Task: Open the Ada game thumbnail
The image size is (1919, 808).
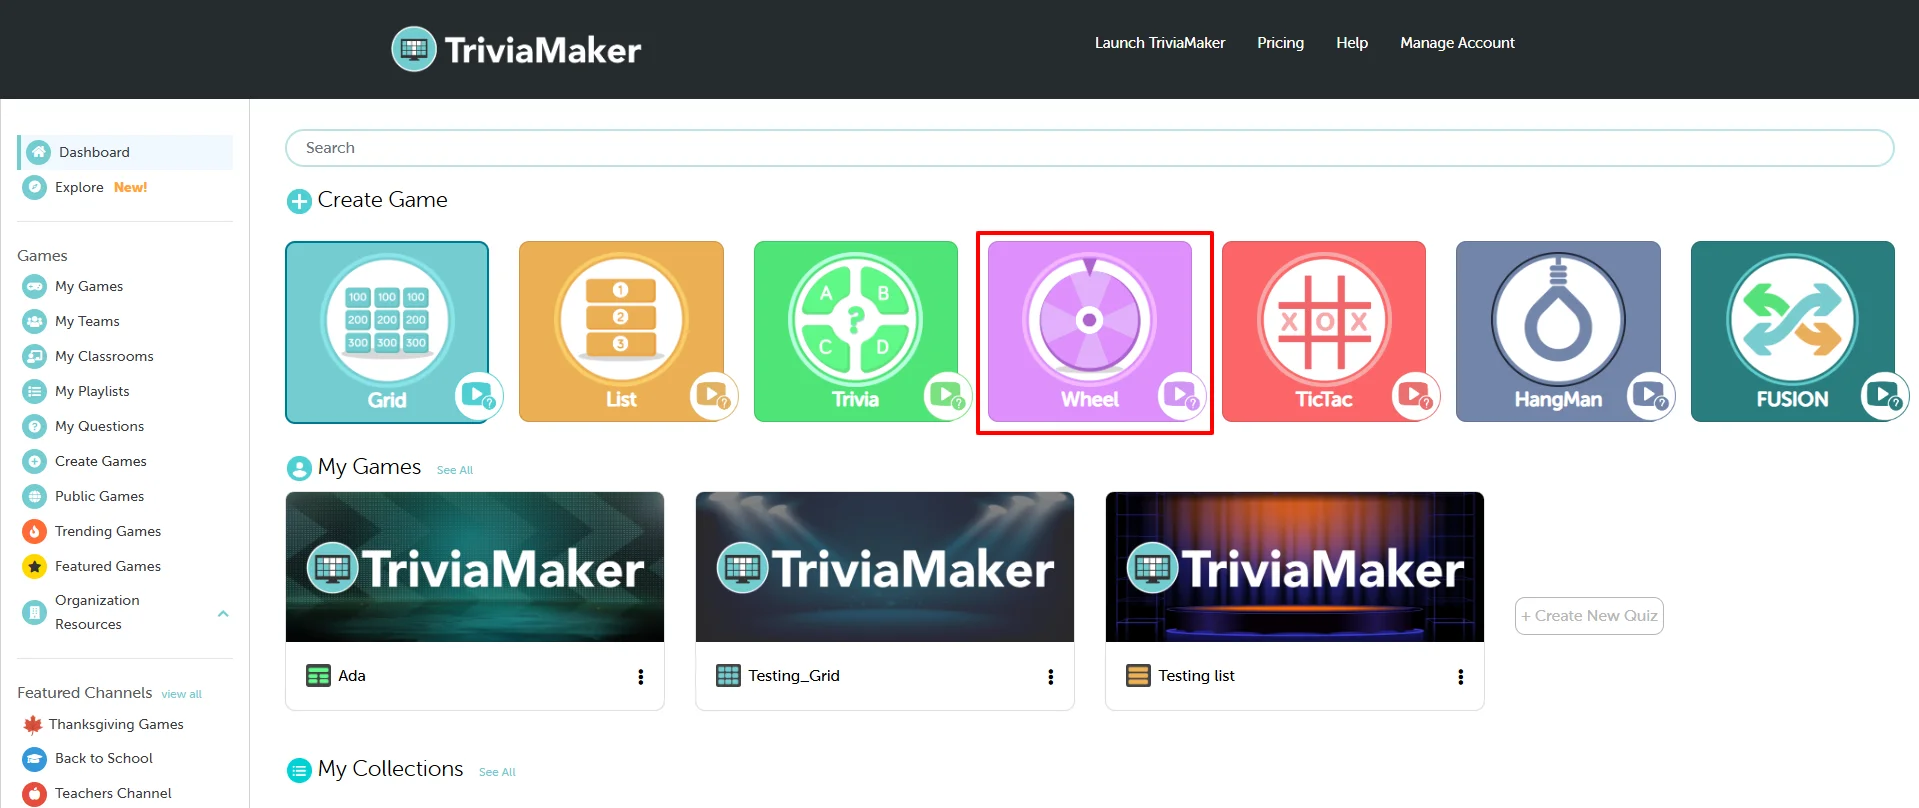Action: tap(475, 567)
